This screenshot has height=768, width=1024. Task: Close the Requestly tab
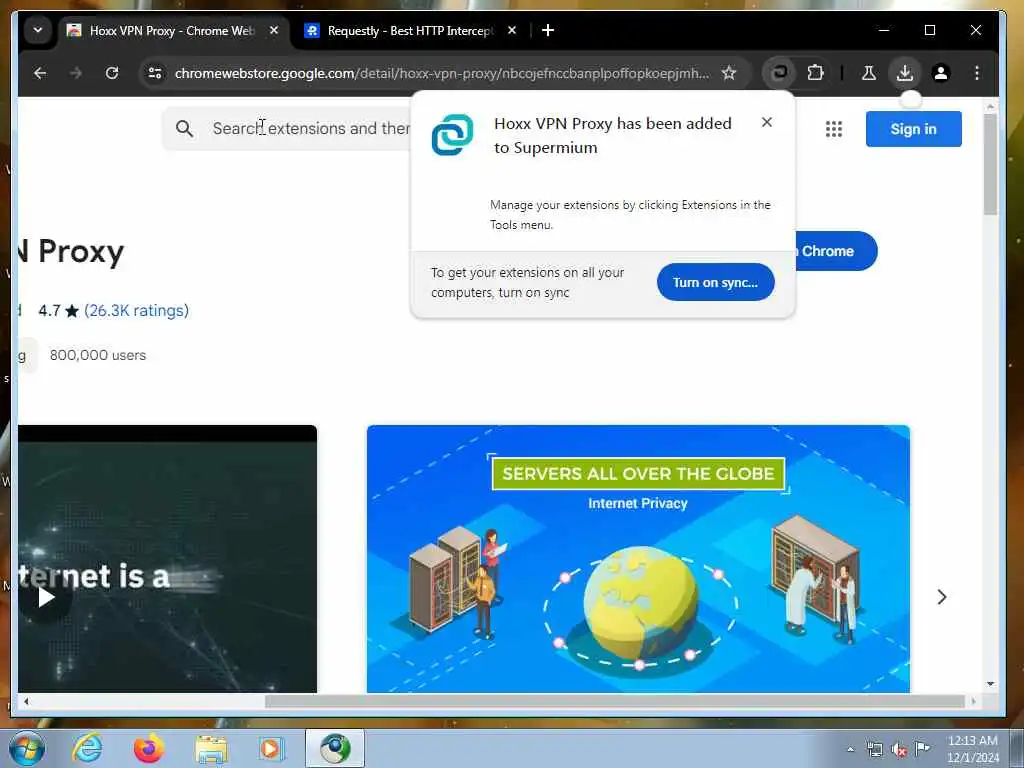[x=512, y=31]
